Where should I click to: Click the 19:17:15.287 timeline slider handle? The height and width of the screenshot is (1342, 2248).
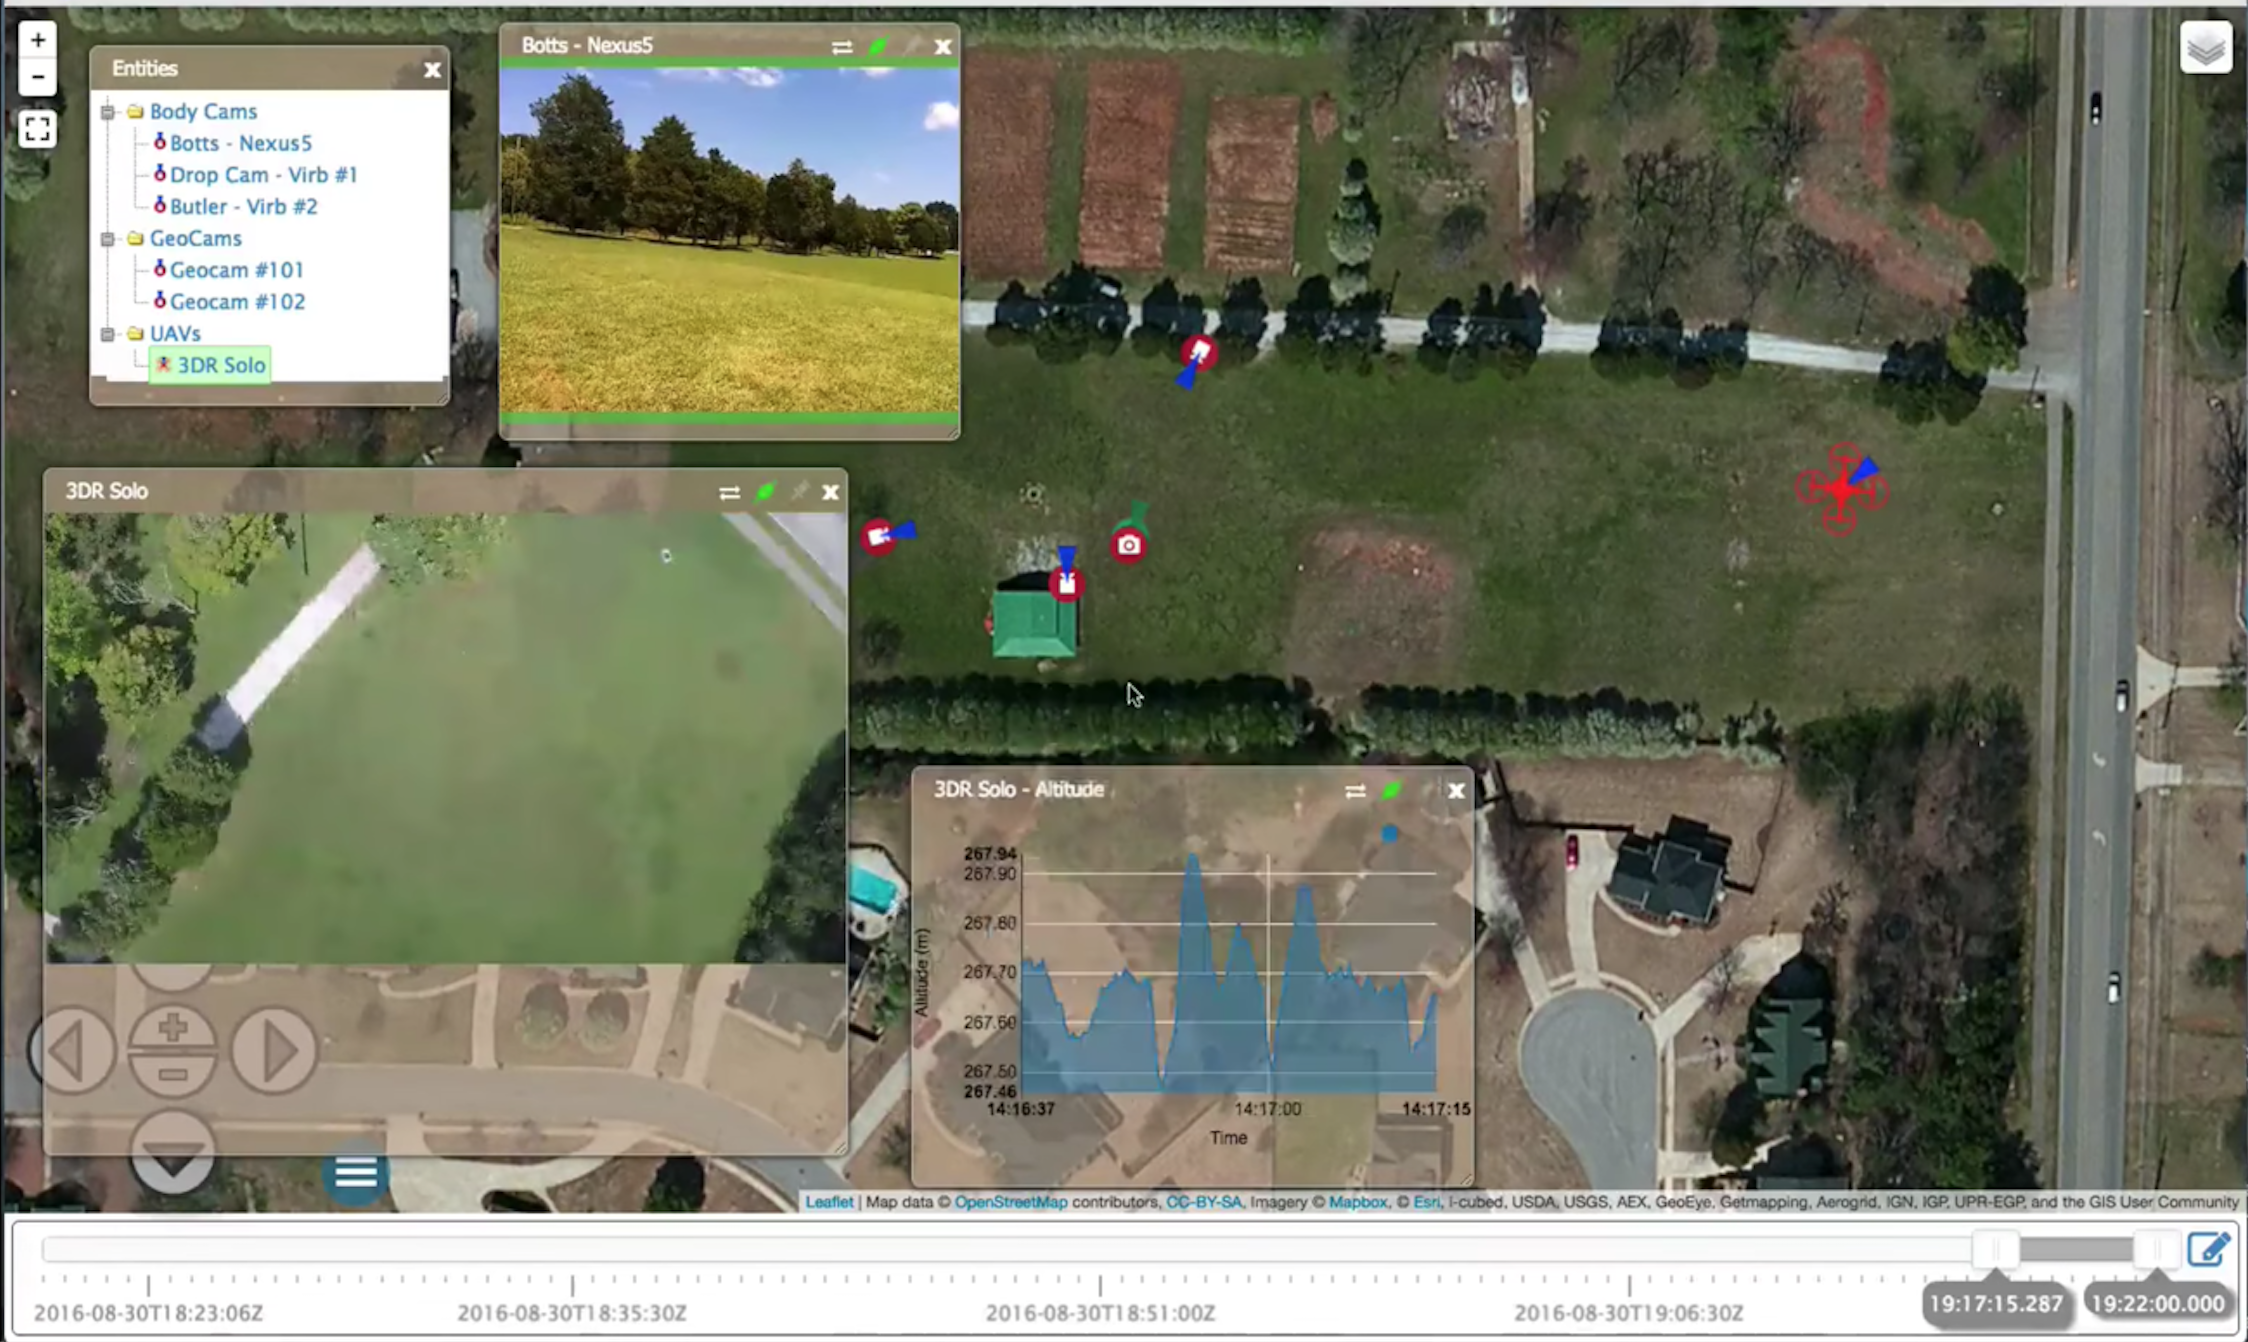coord(1995,1250)
